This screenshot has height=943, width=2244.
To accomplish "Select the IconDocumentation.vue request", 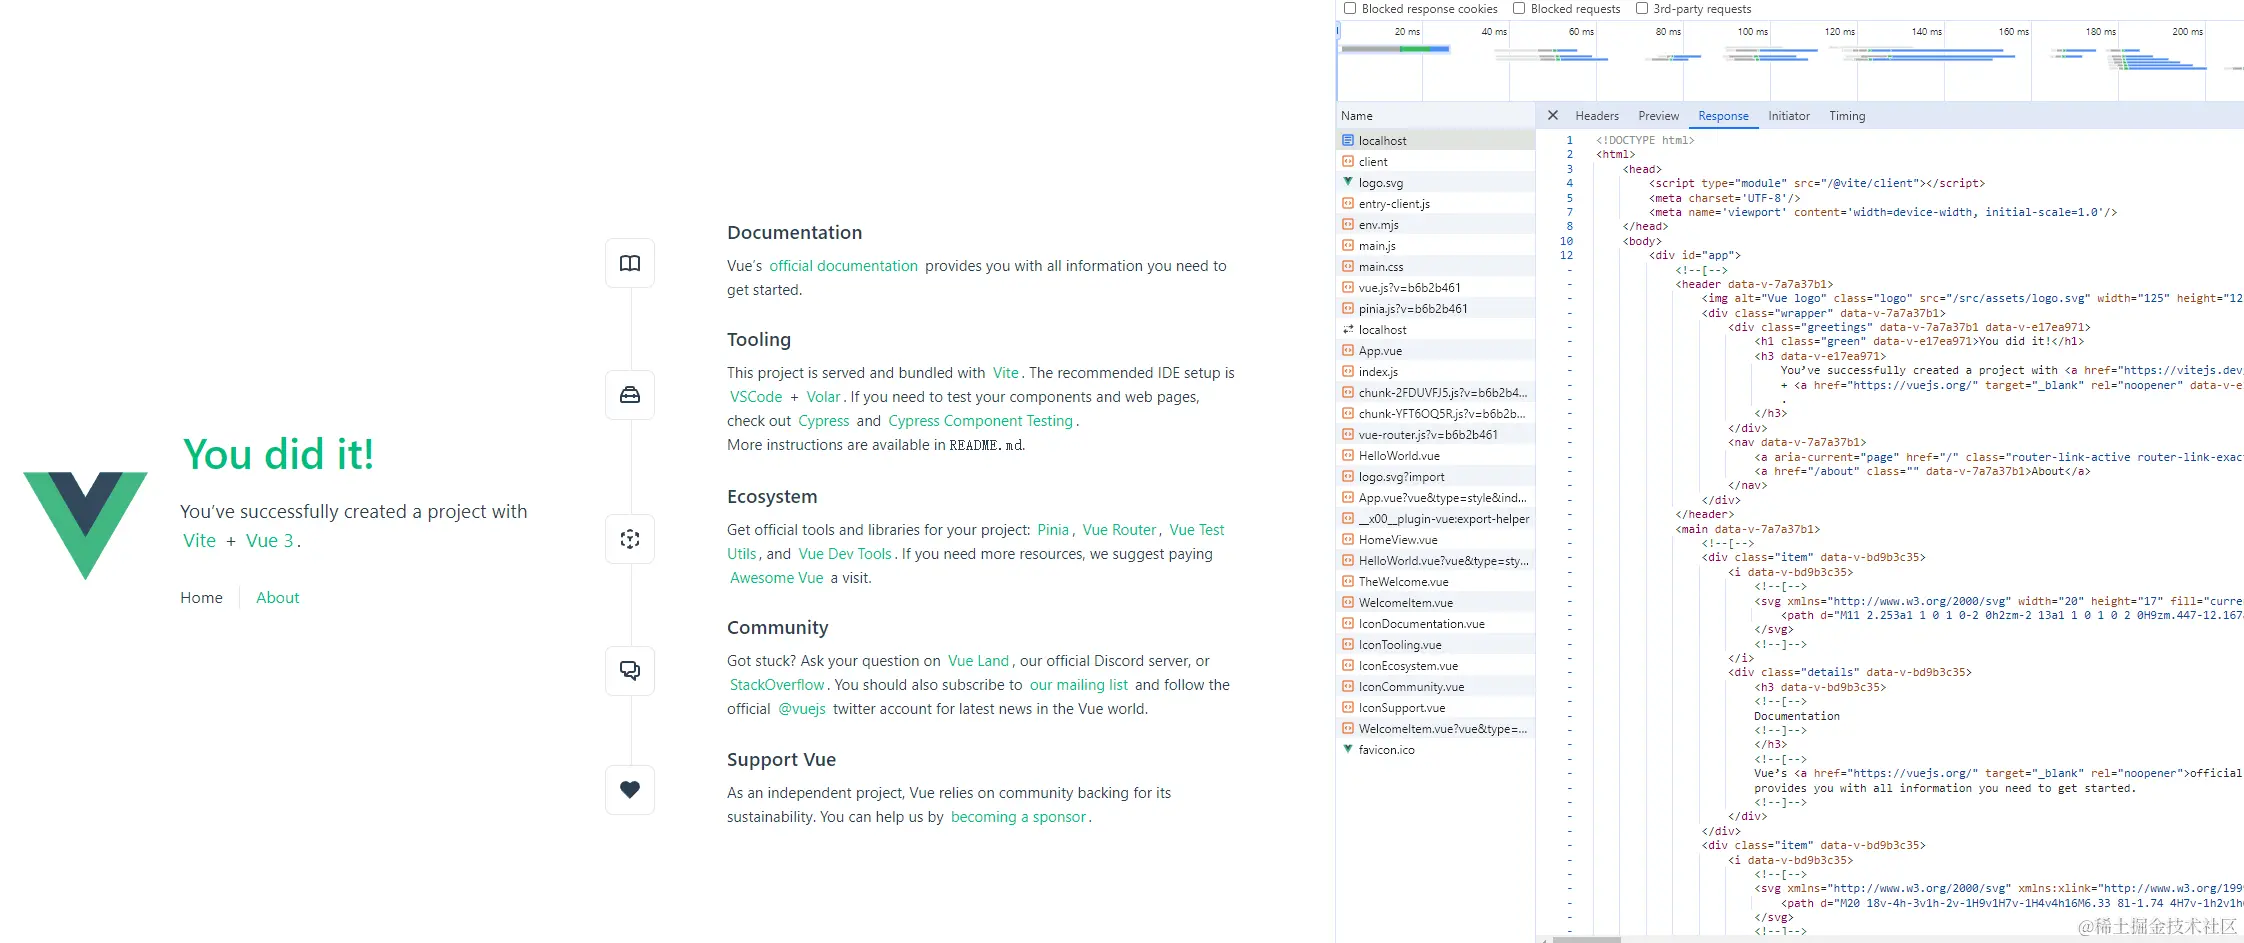I will point(1436,624).
